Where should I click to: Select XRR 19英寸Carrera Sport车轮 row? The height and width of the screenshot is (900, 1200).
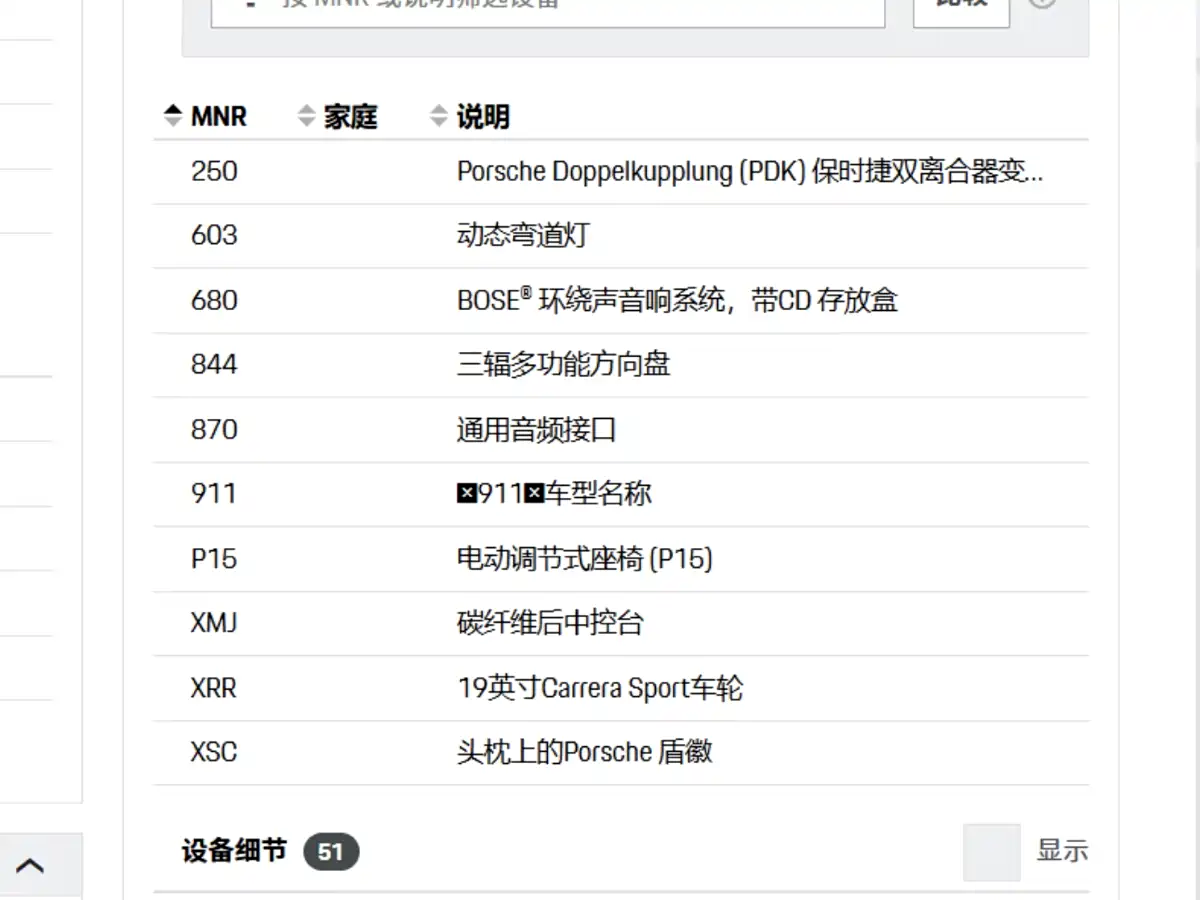[x=621, y=688]
